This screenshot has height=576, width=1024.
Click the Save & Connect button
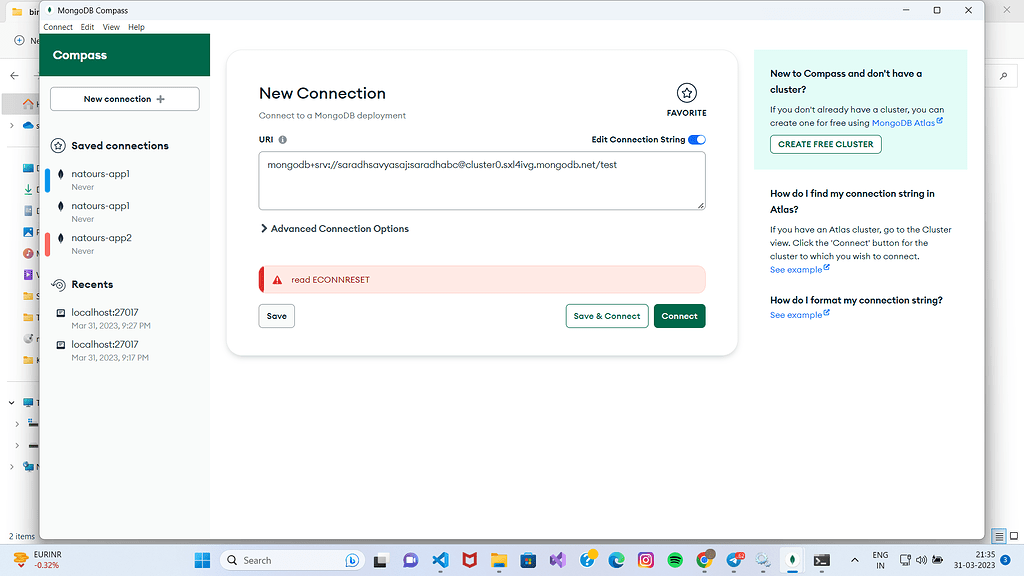click(x=606, y=316)
